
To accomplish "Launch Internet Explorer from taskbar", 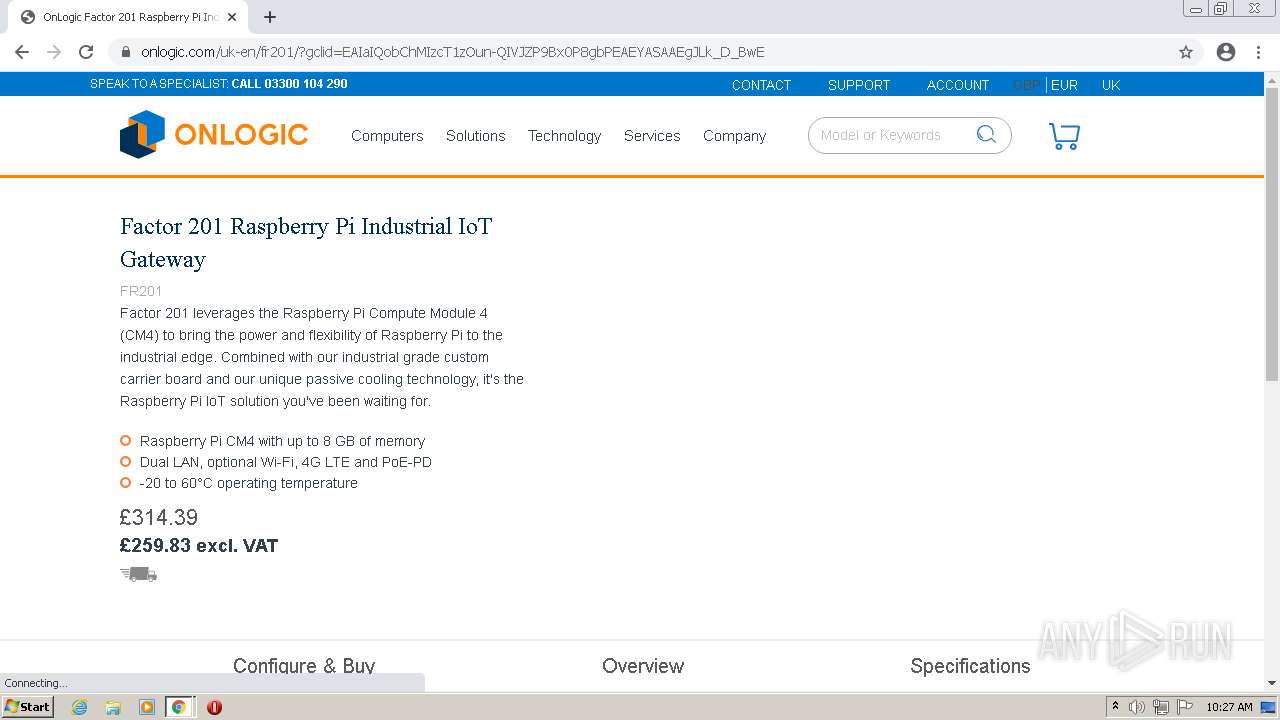I will [x=79, y=707].
